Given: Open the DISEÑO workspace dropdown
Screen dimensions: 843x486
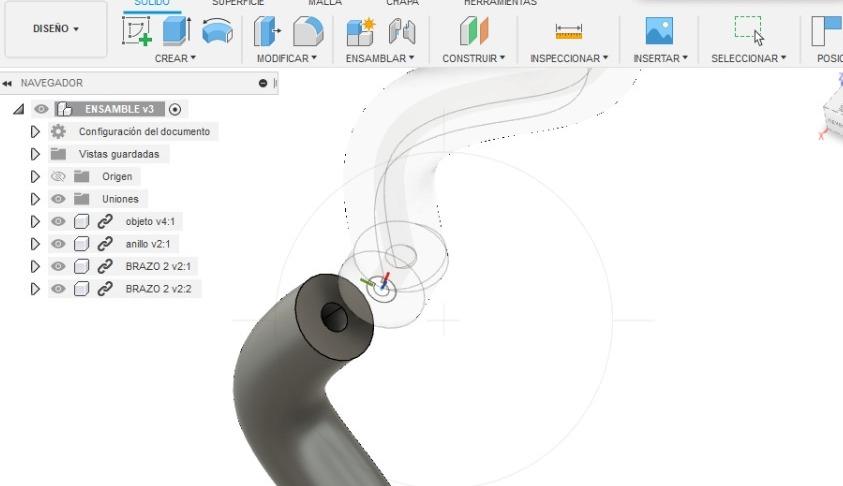Looking at the screenshot, I should point(56,28).
